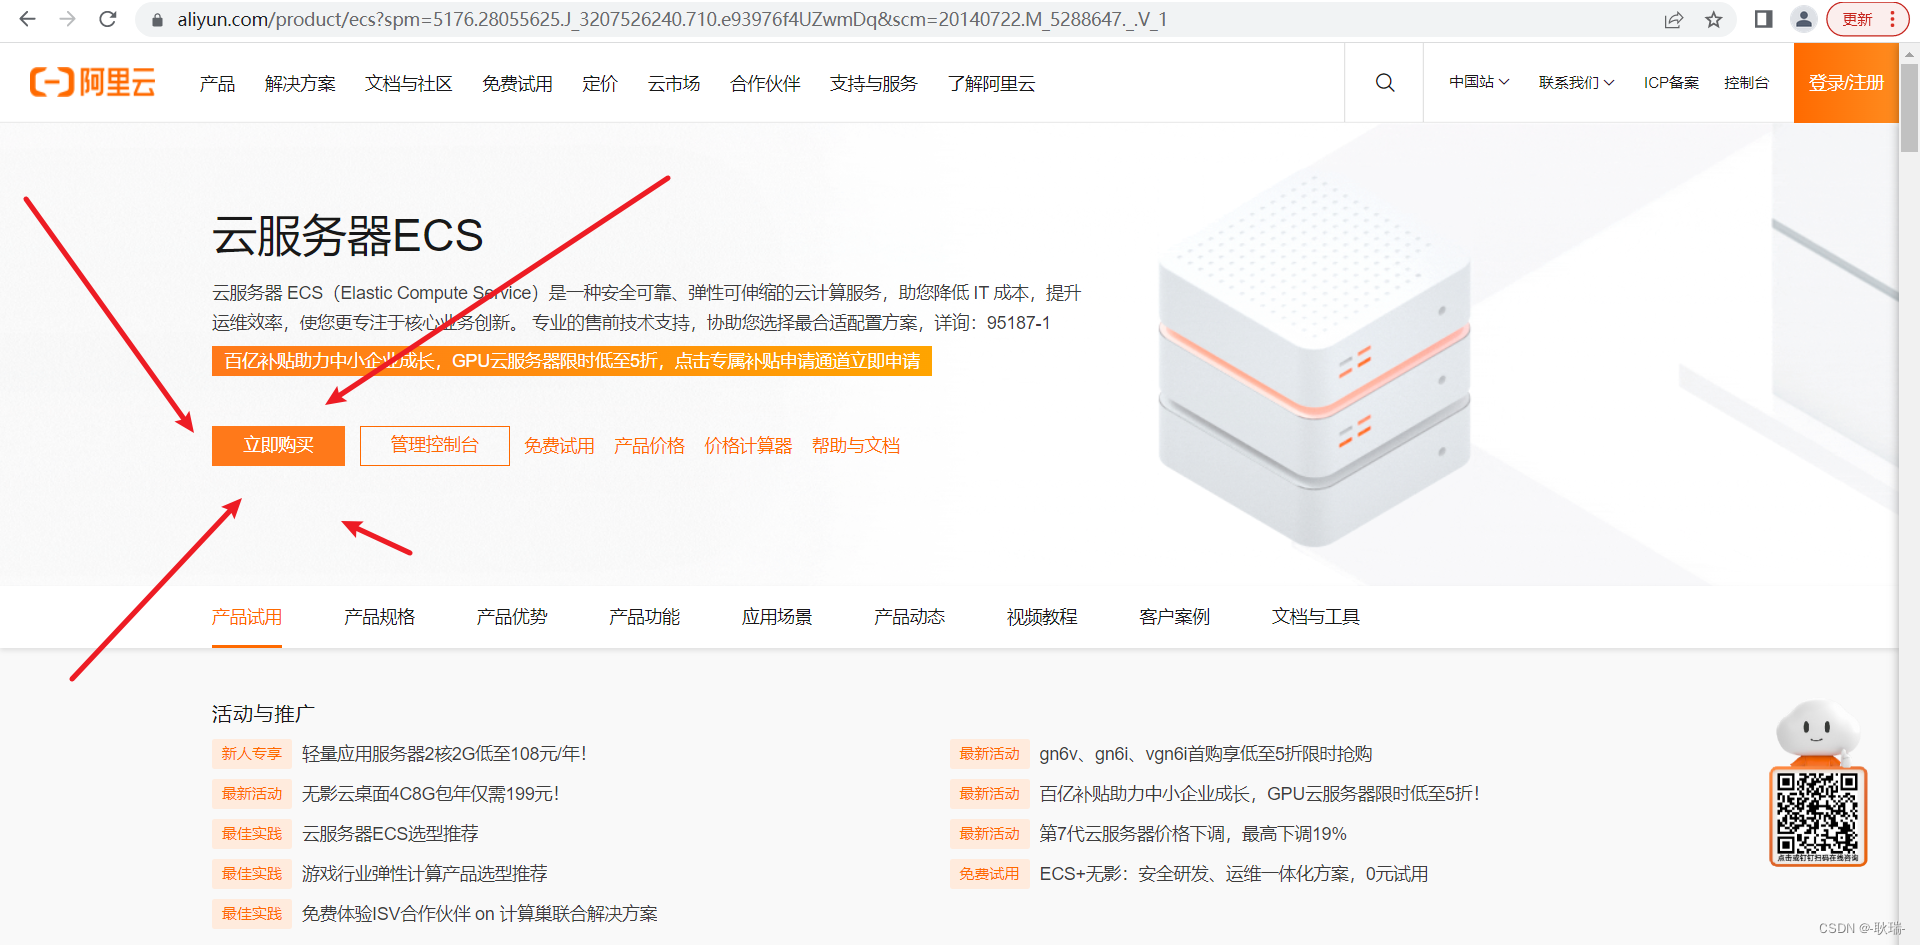Screen dimensions: 1920x945
Task: Go back with browser back arrow
Action: pos(28,19)
